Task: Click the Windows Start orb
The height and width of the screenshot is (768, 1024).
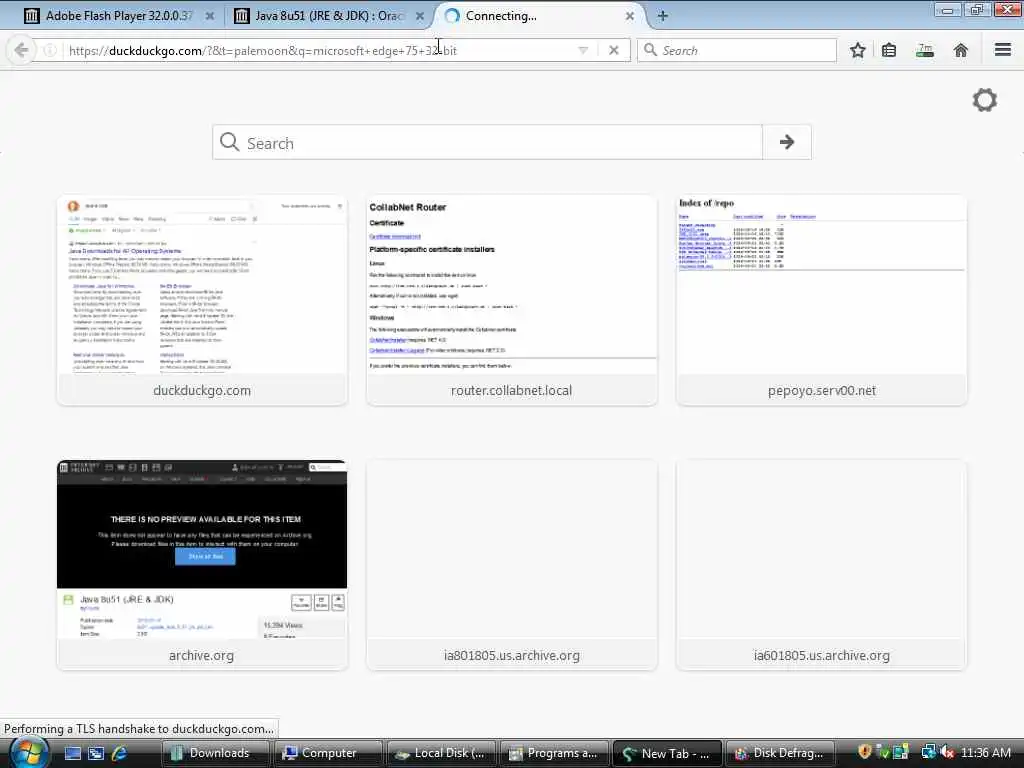Action: 28,752
